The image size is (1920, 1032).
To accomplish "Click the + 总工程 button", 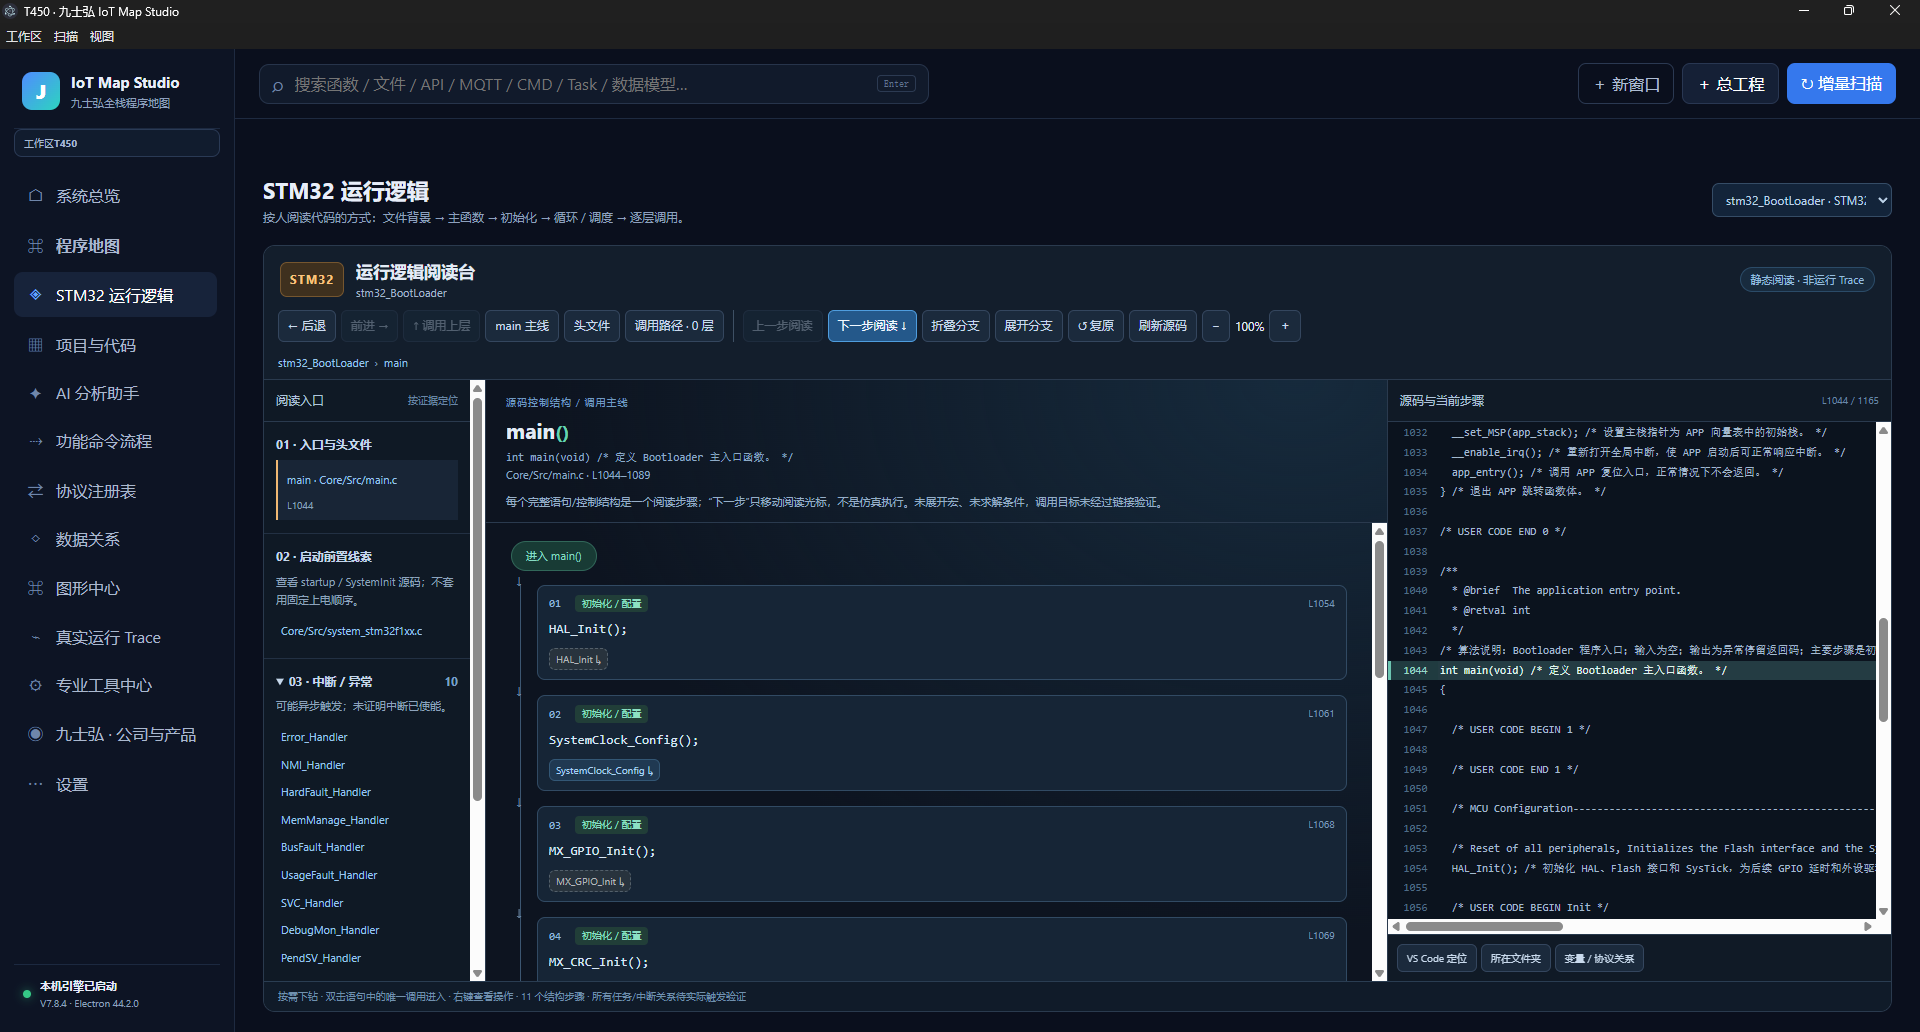I will tap(1731, 84).
